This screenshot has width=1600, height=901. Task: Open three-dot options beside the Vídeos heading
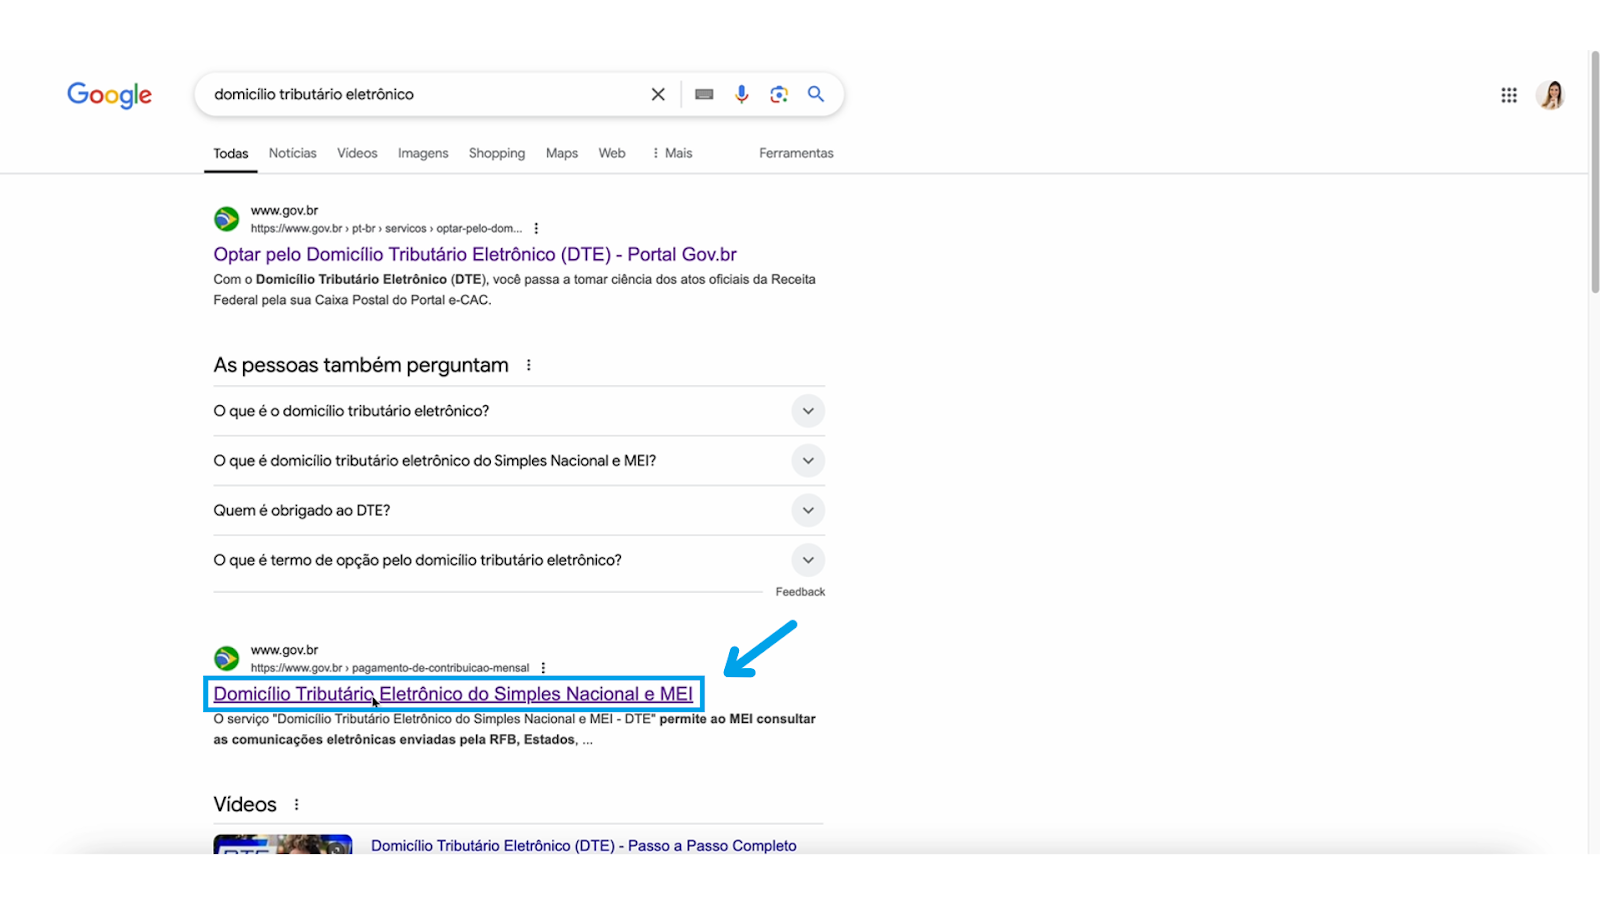click(x=297, y=804)
